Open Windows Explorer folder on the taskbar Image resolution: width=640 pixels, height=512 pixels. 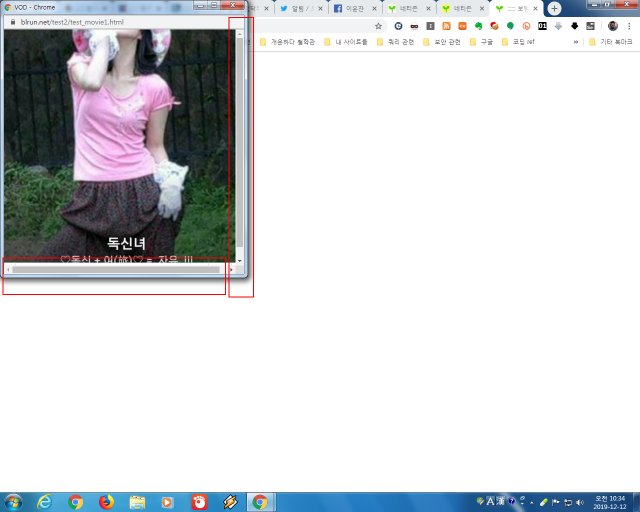click(138, 502)
